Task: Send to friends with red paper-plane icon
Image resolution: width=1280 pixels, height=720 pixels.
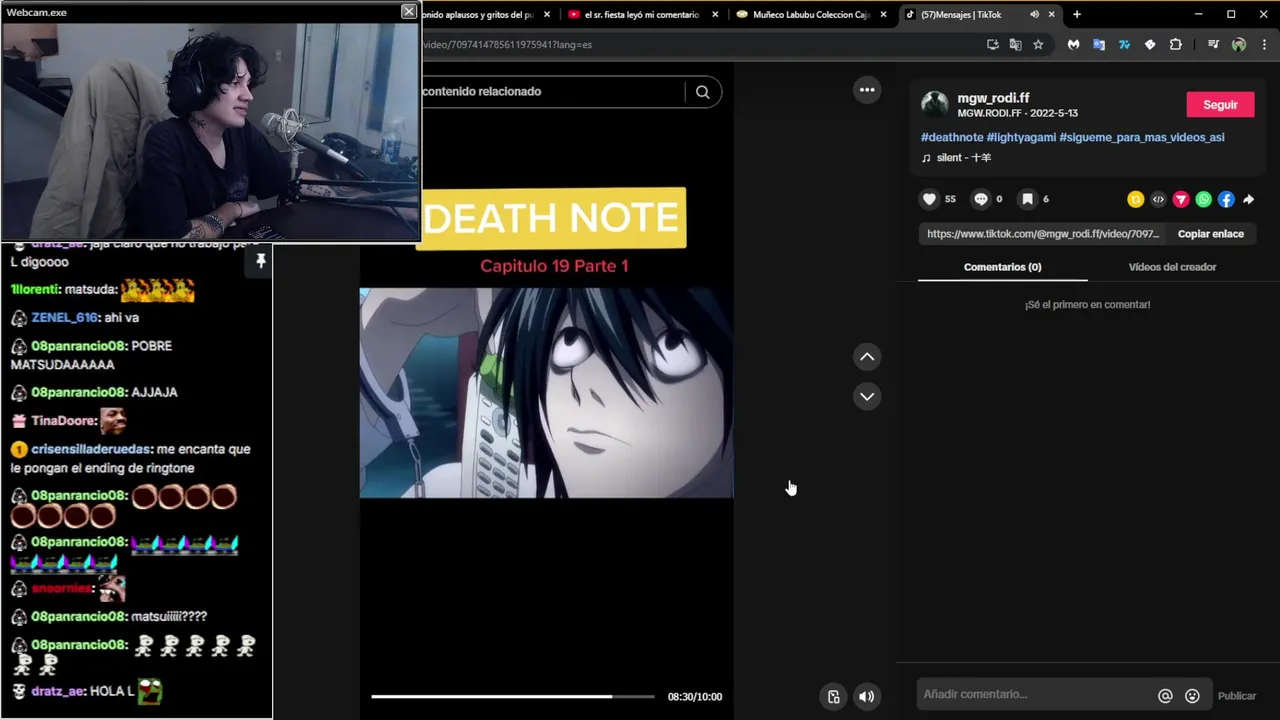Action: [x=1181, y=199]
